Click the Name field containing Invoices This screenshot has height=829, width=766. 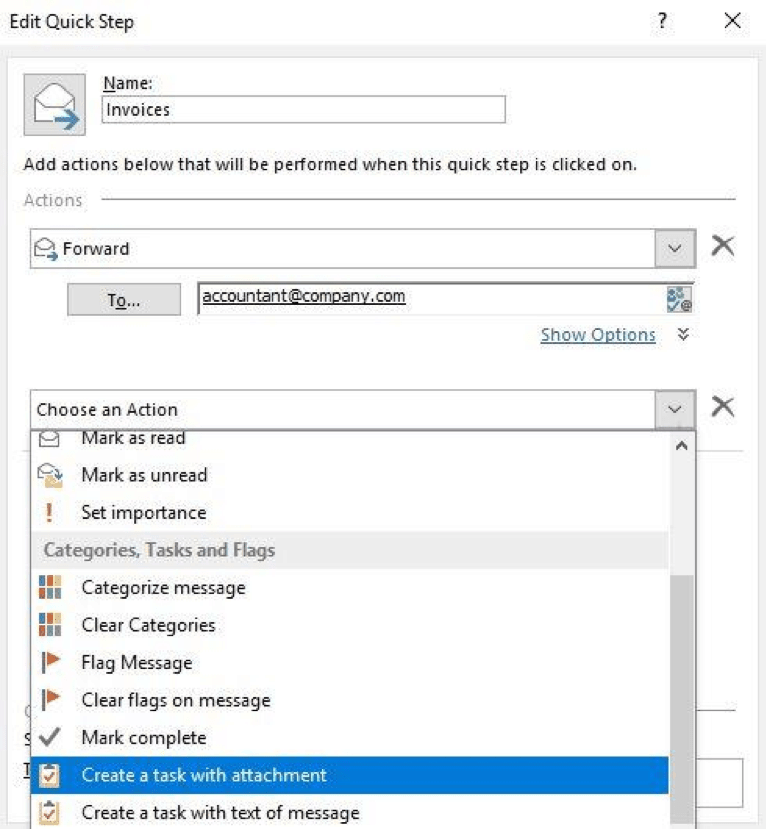tap(303, 110)
